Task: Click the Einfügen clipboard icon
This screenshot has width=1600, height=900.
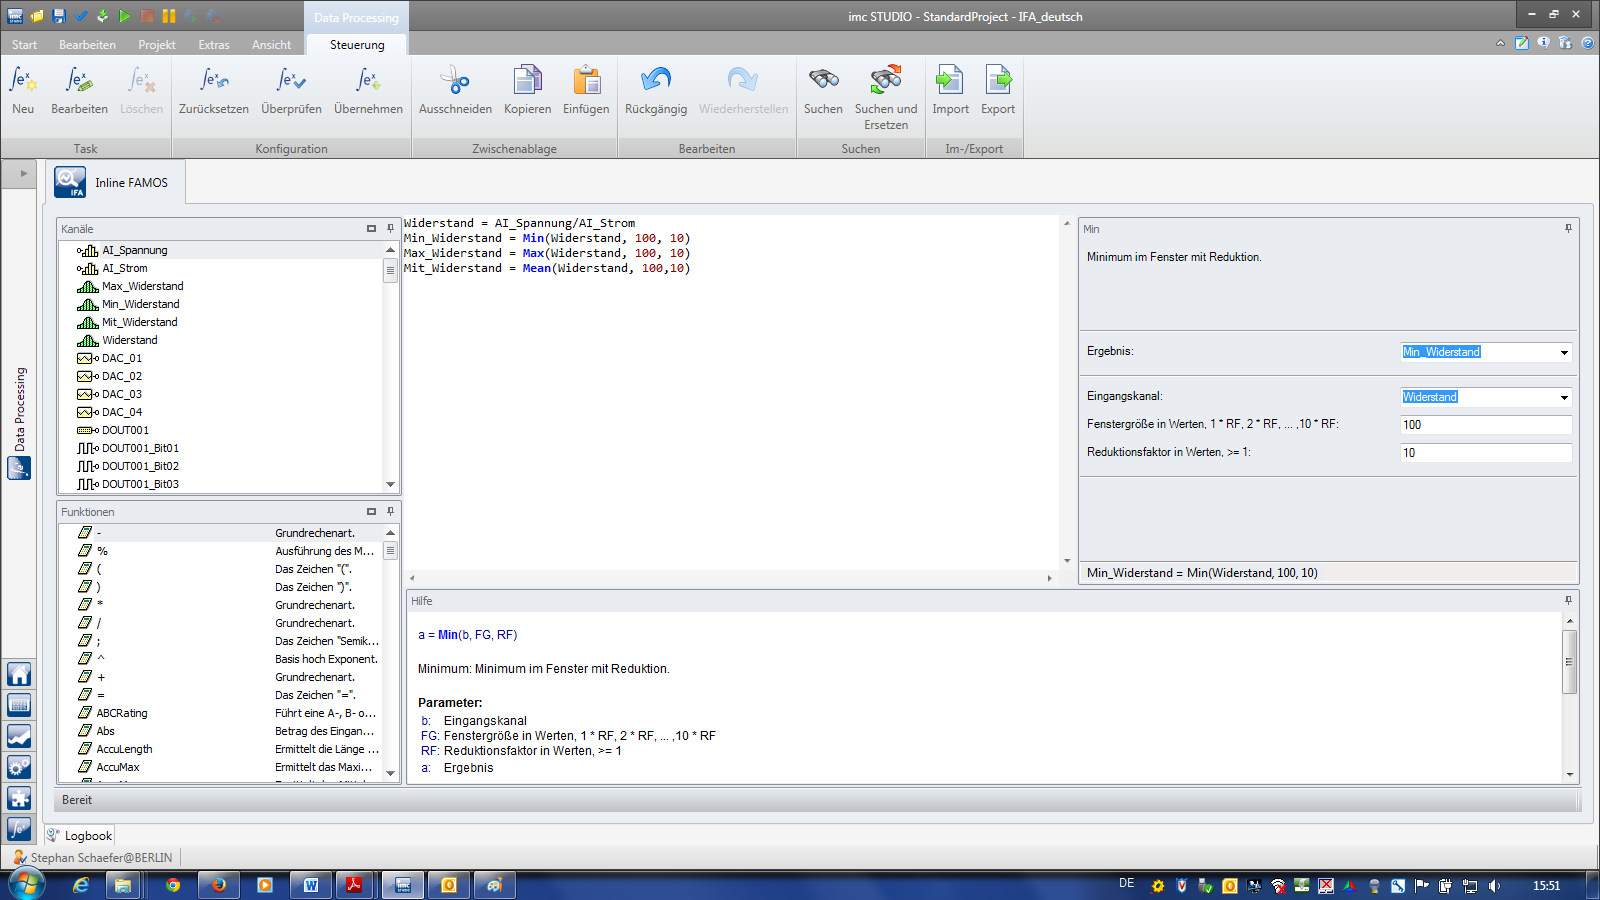Action: click(x=586, y=81)
